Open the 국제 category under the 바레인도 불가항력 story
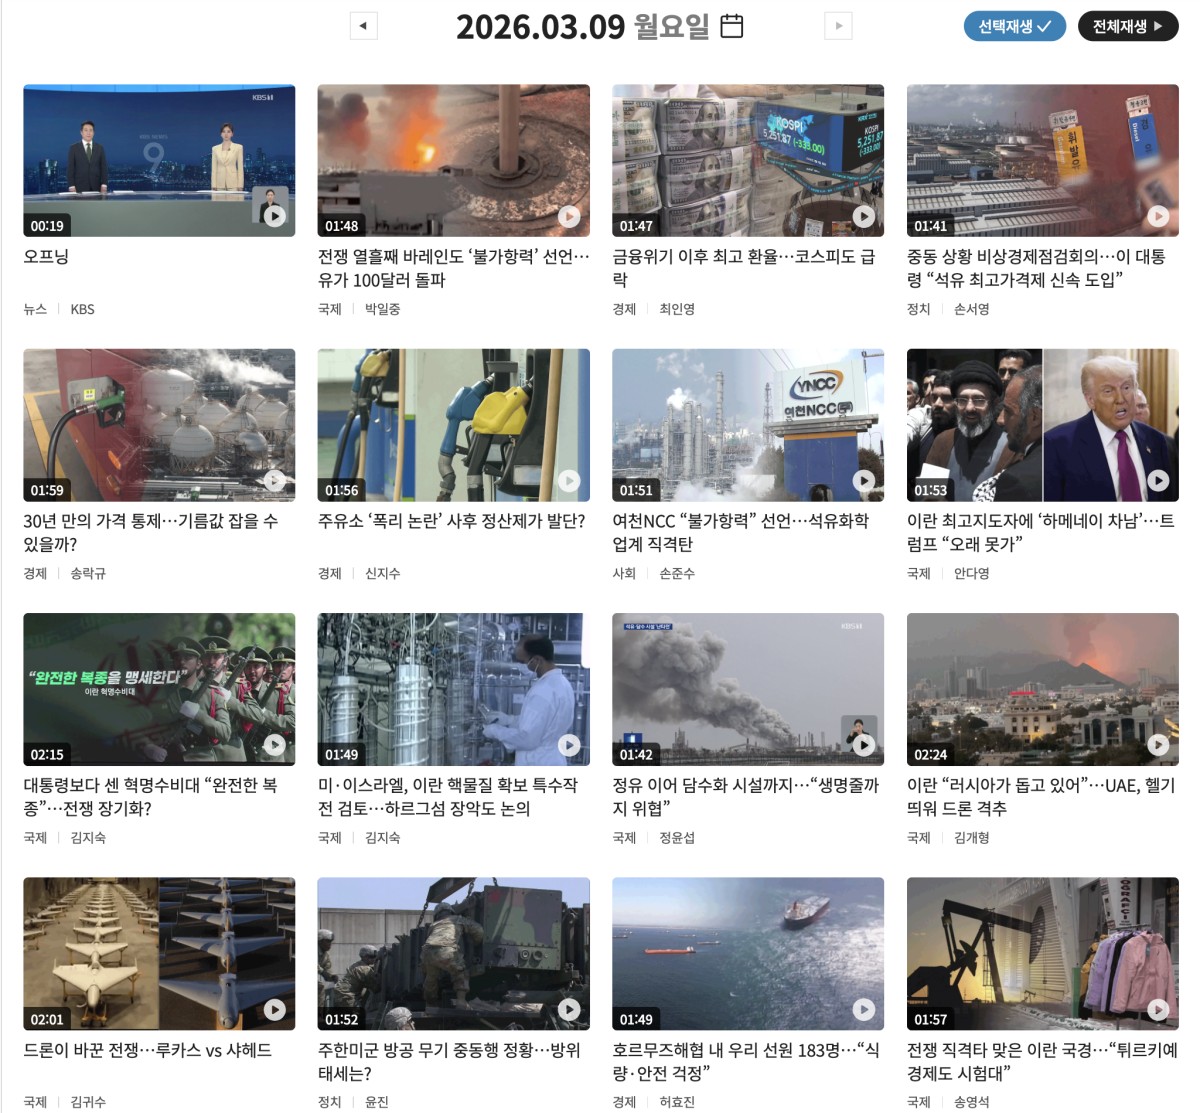 click(x=329, y=309)
